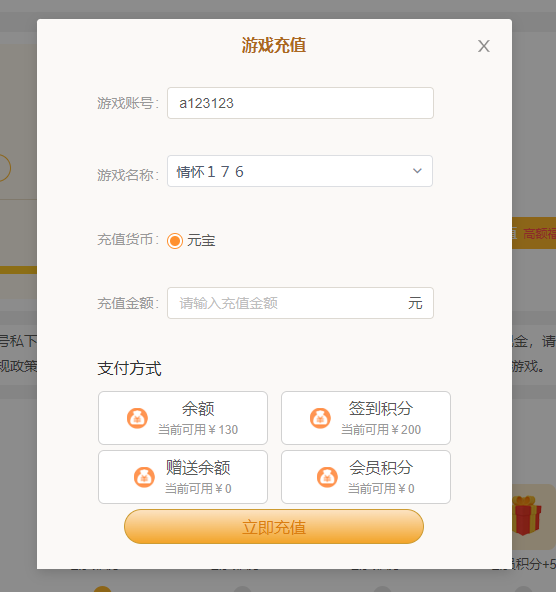Click the money bag icon beside 会员积分
This screenshot has width=556, height=592.
[327, 477]
